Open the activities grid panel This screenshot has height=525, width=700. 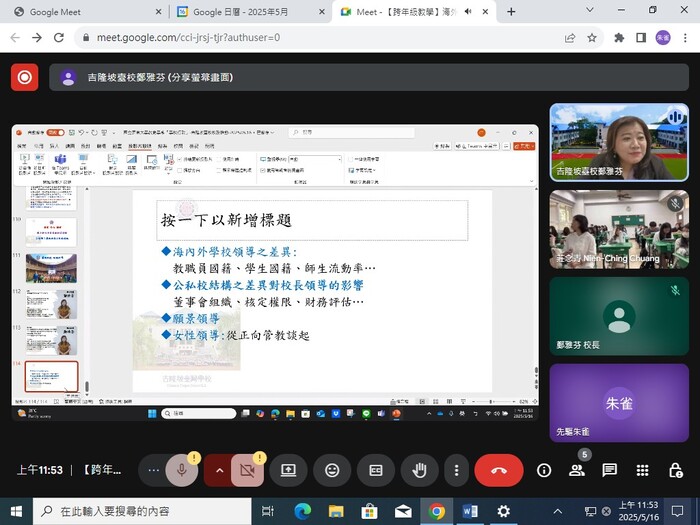click(x=642, y=470)
